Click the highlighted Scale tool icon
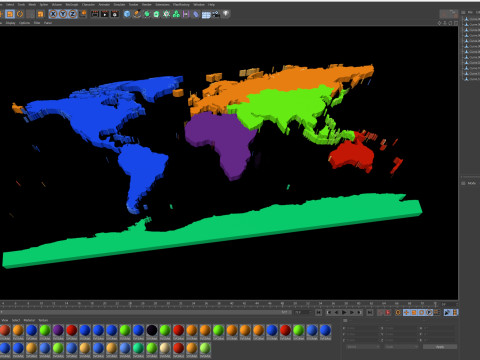 pos(10,14)
